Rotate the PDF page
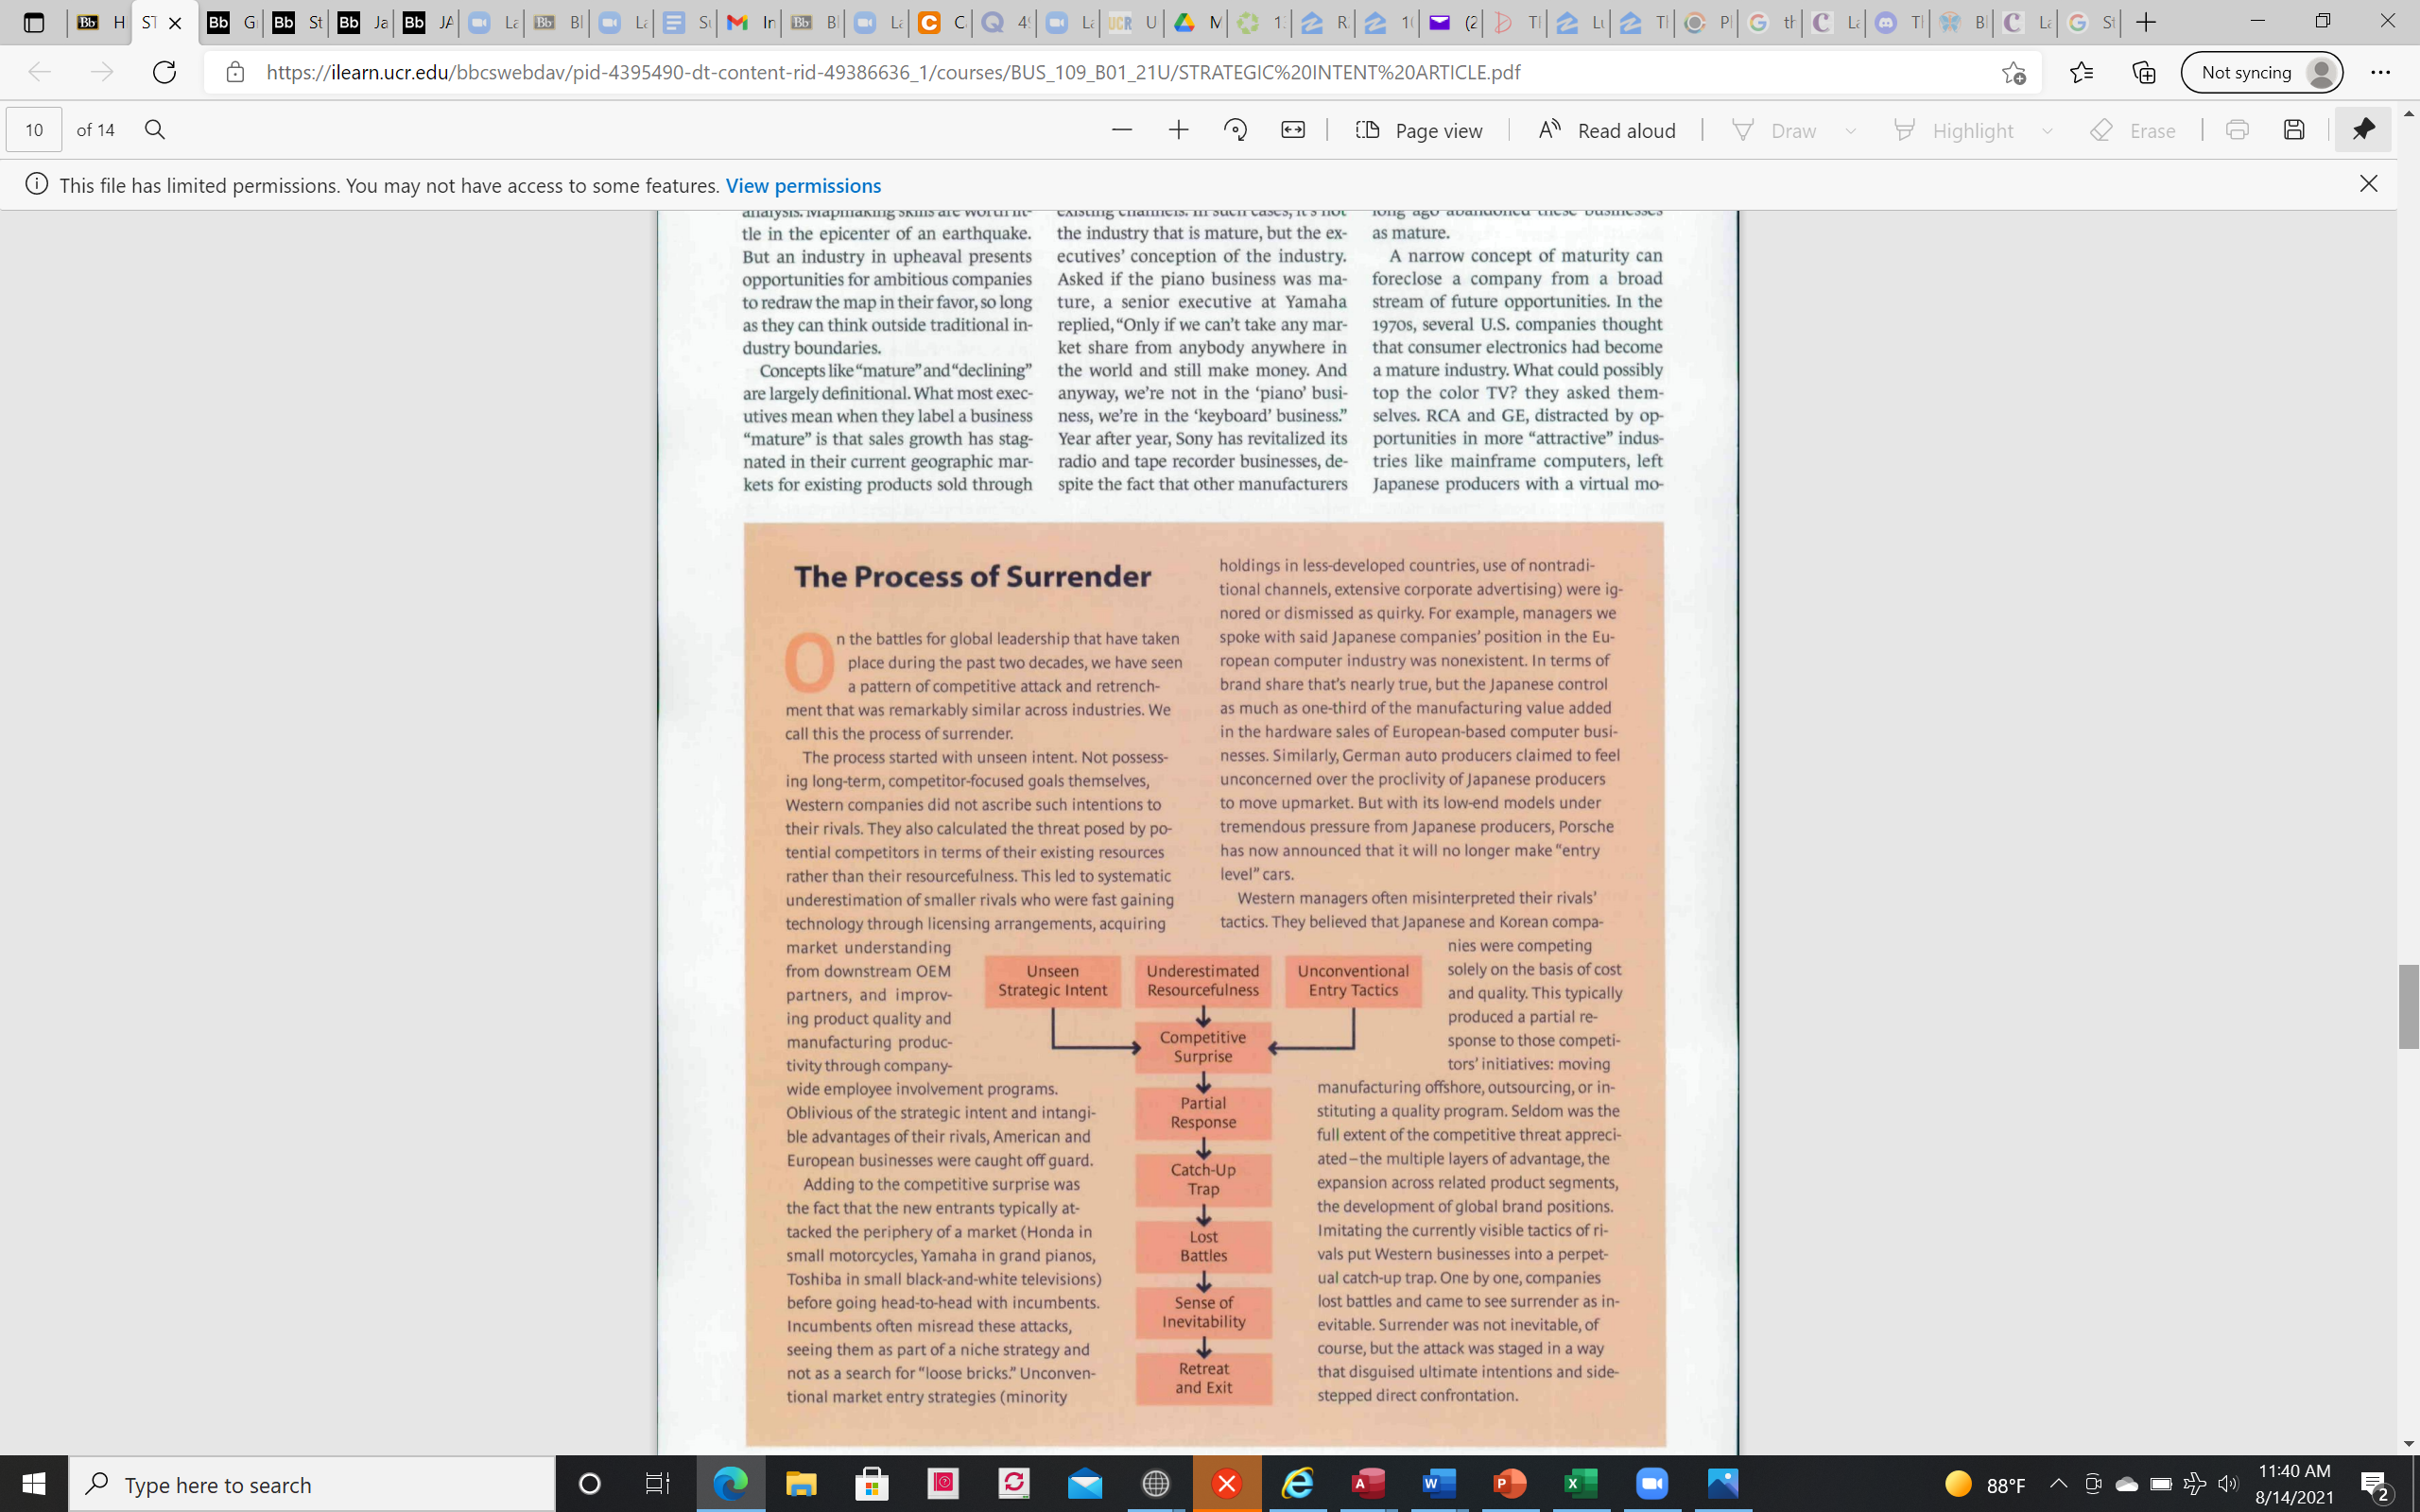Viewport: 2420px width, 1512px height. pyautogui.click(x=1236, y=130)
